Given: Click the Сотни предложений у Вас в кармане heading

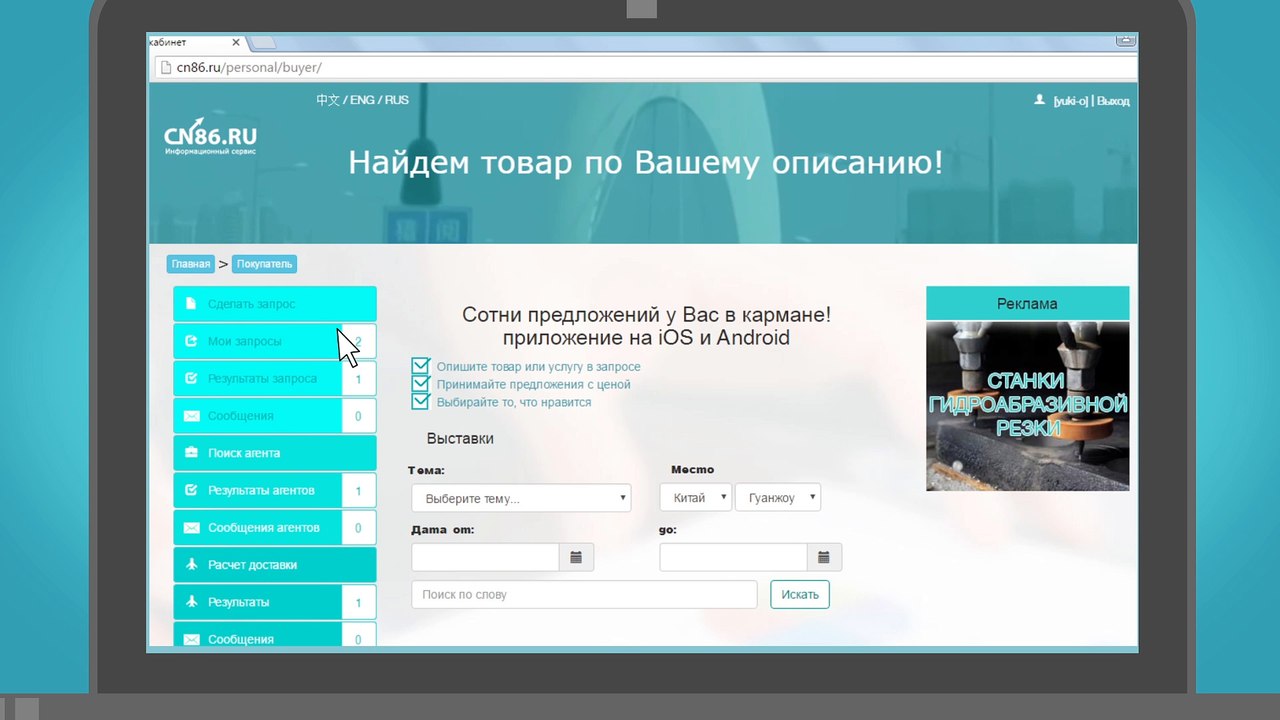Looking at the screenshot, I should [x=646, y=315].
